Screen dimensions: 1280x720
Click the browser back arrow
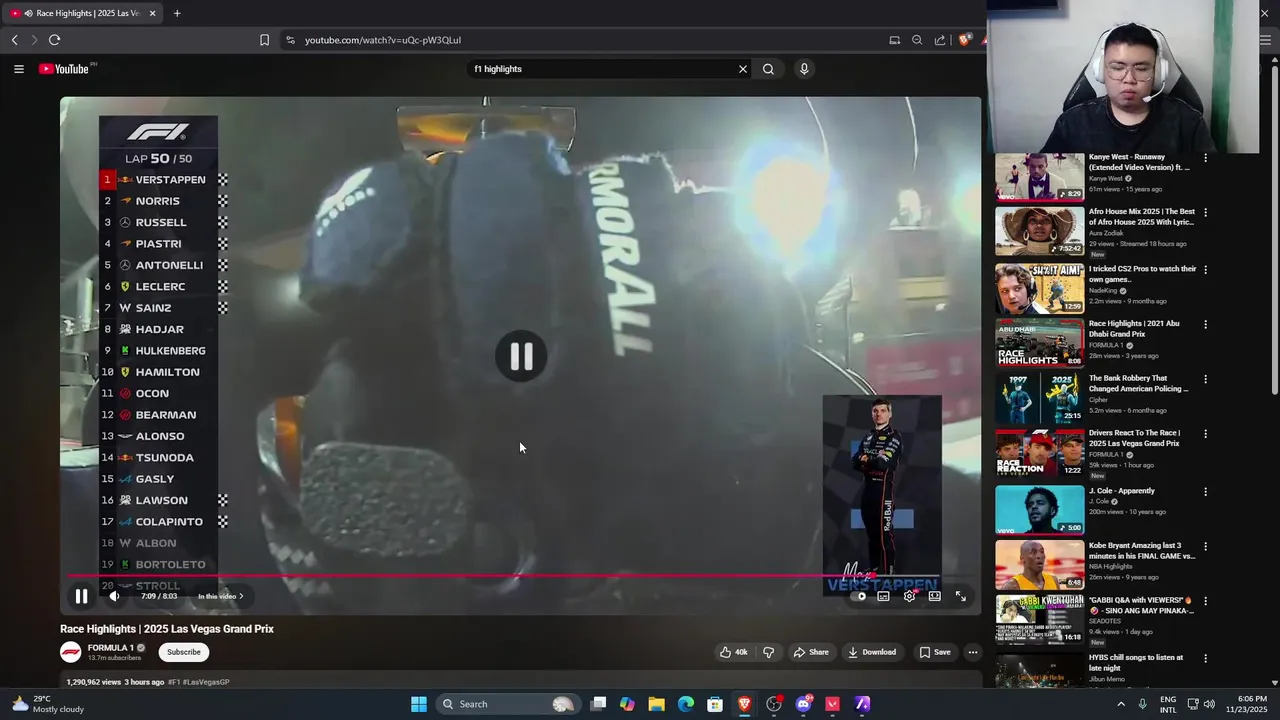click(x=14, y=40)
